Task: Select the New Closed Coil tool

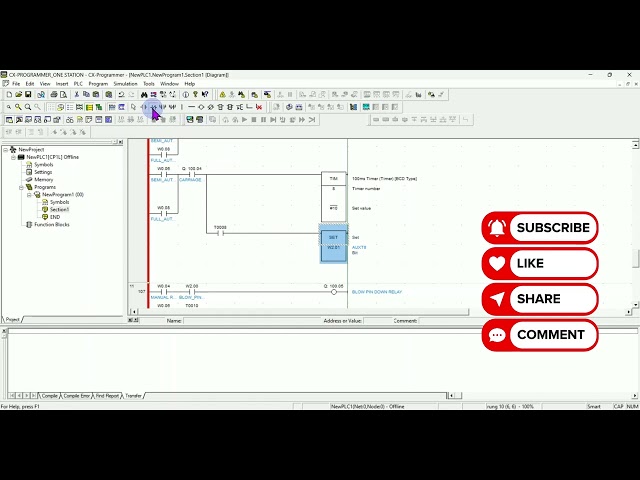Action: tap(211, 107)
